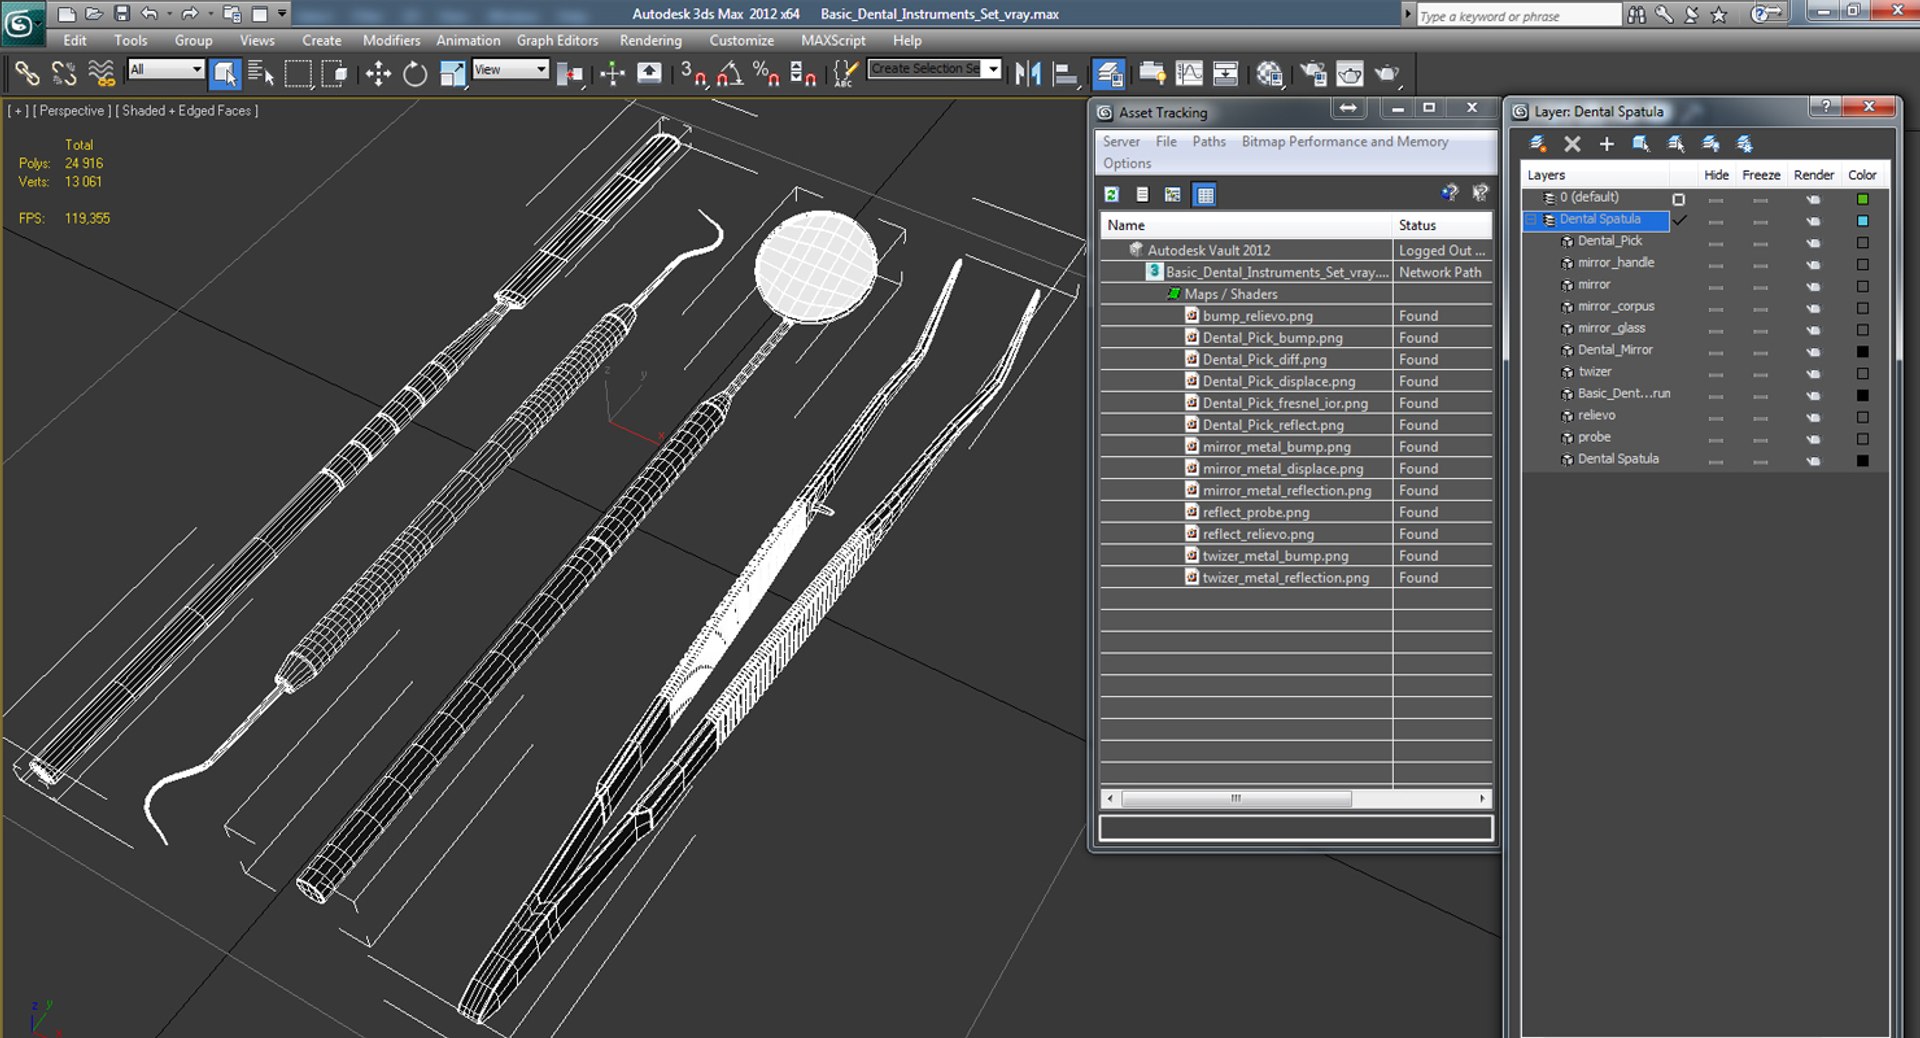Toggle Spinner Snap
Screen dimensions: 1920x1038
point(803,73)
